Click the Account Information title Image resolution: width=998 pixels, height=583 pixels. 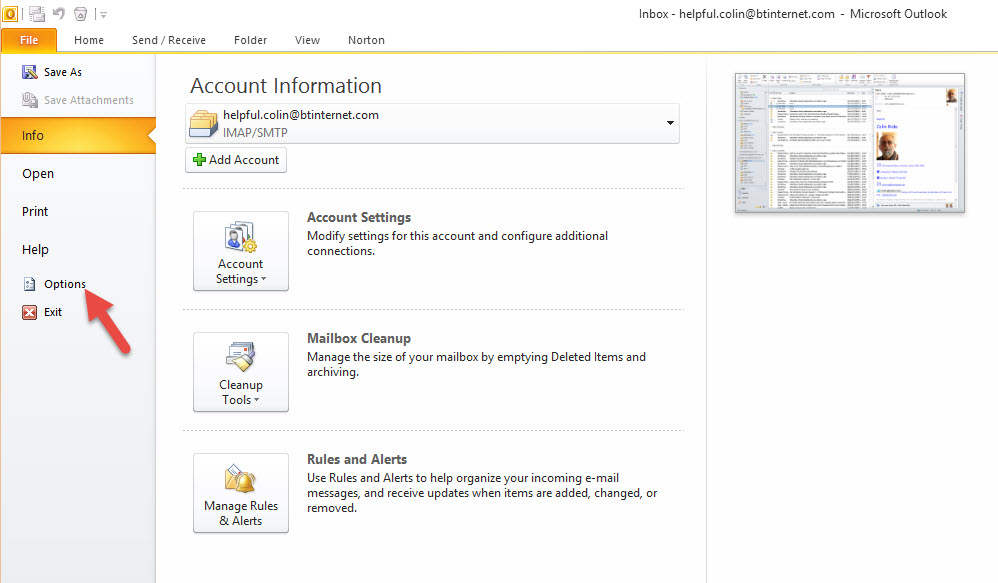[x=286, y=86]
